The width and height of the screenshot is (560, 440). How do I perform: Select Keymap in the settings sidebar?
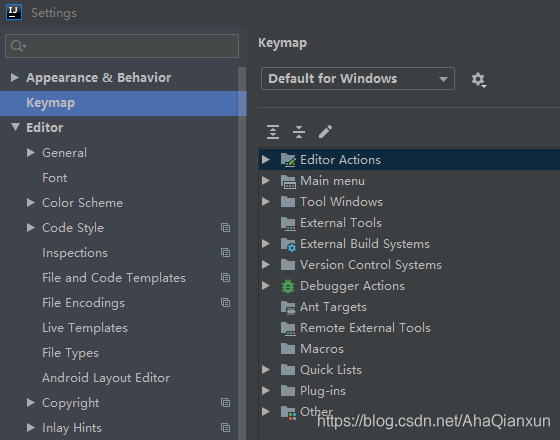point(123,103)
